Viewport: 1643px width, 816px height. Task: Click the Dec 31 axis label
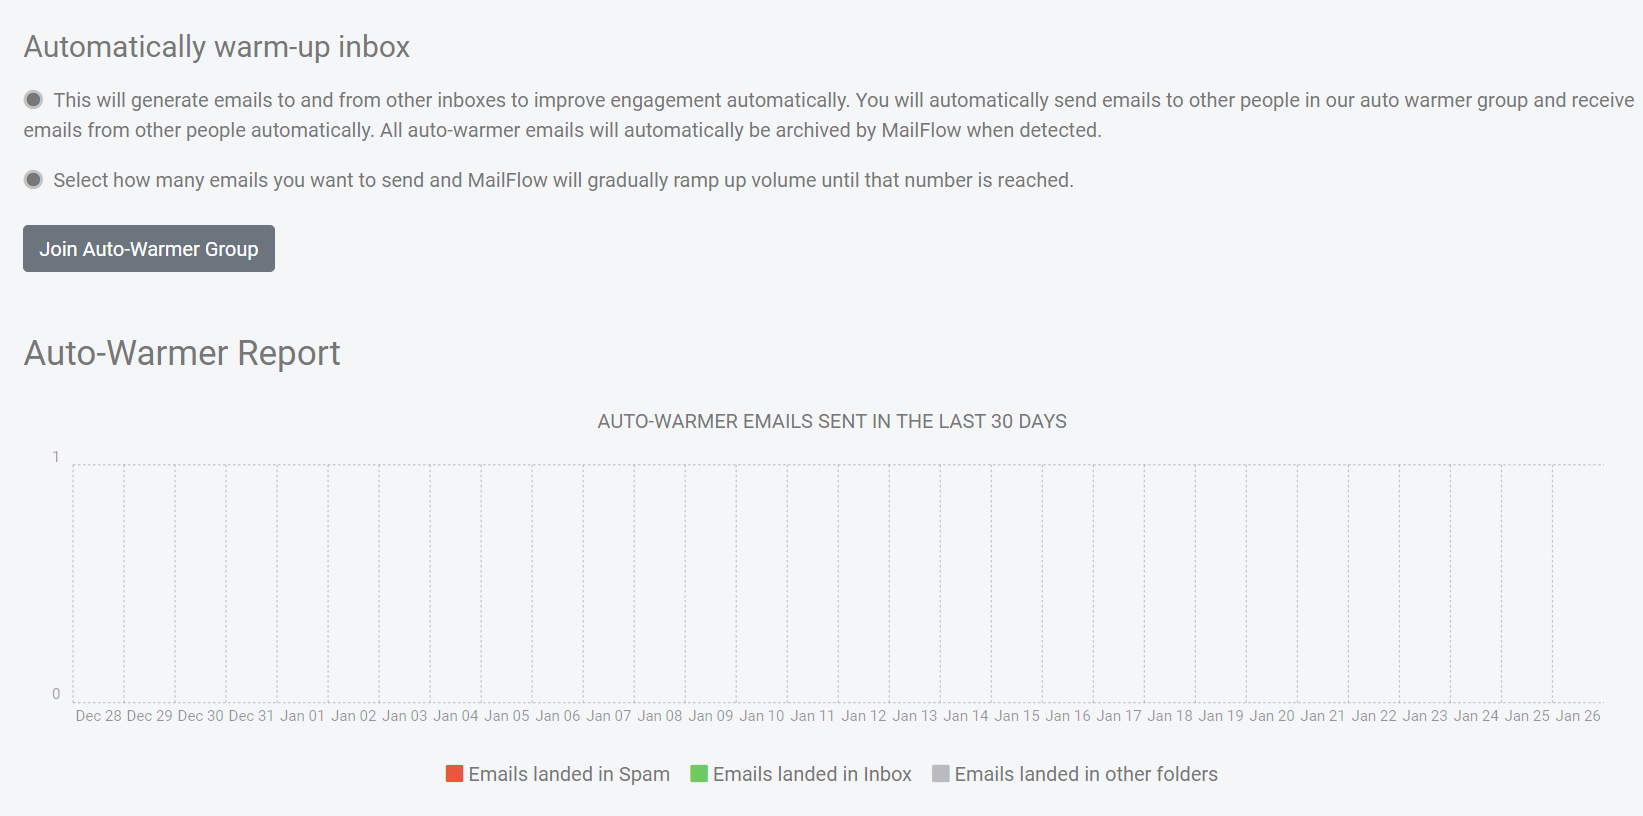[251, 716]
